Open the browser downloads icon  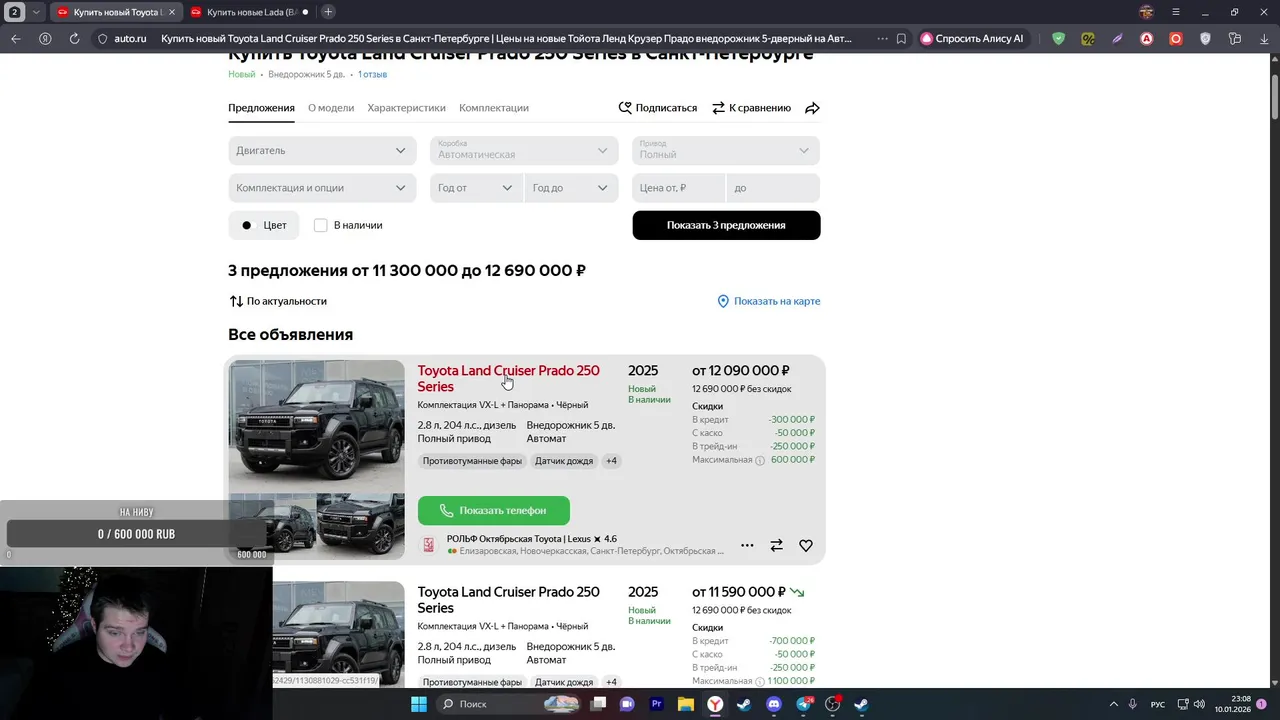1264,38
